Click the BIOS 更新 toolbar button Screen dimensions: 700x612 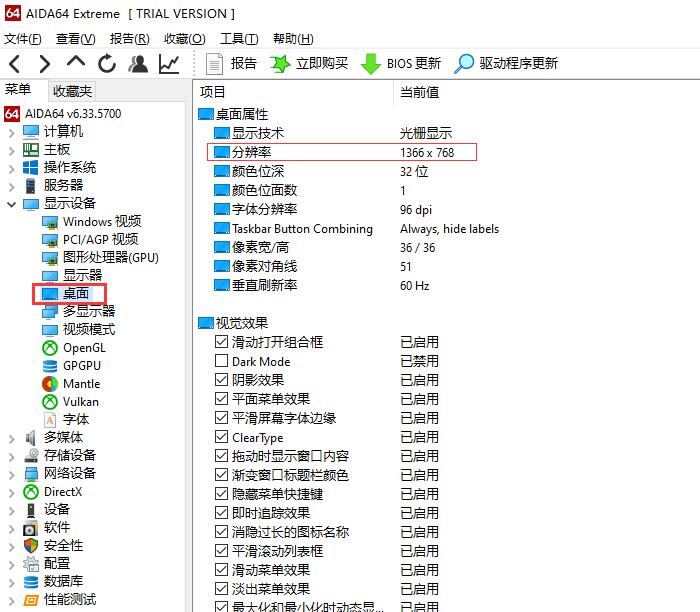pos(401,64)
